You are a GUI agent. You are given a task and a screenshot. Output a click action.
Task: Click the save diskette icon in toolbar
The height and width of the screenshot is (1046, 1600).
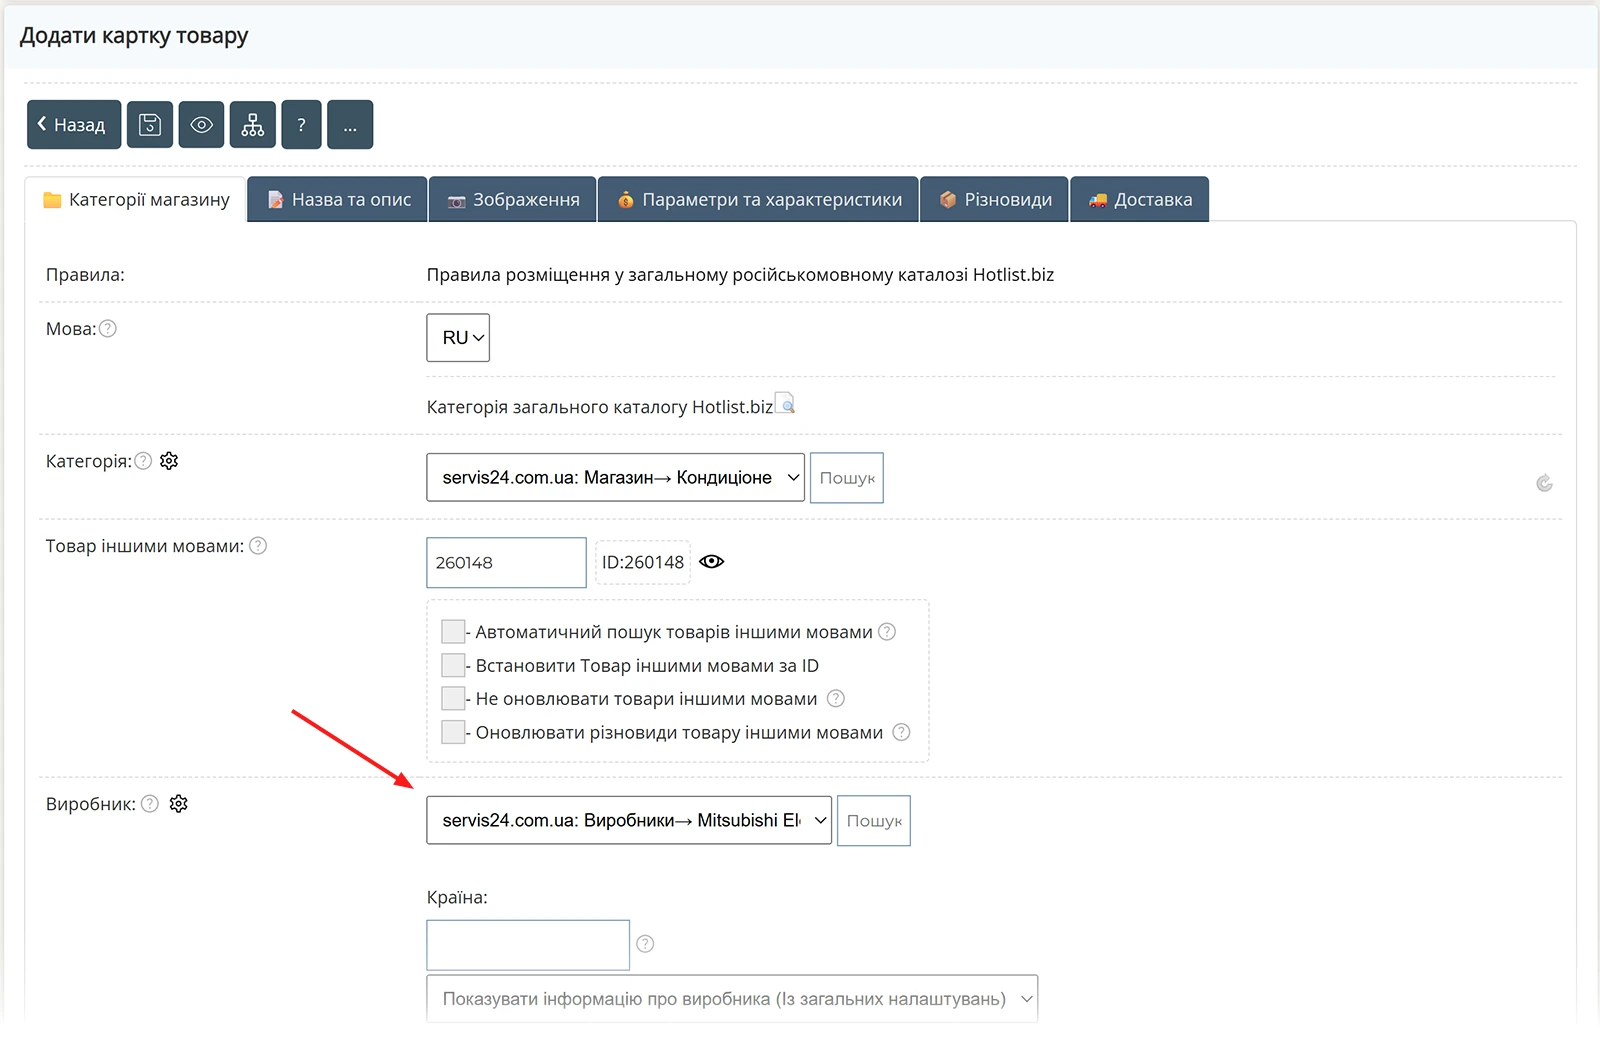coord(150,125)
